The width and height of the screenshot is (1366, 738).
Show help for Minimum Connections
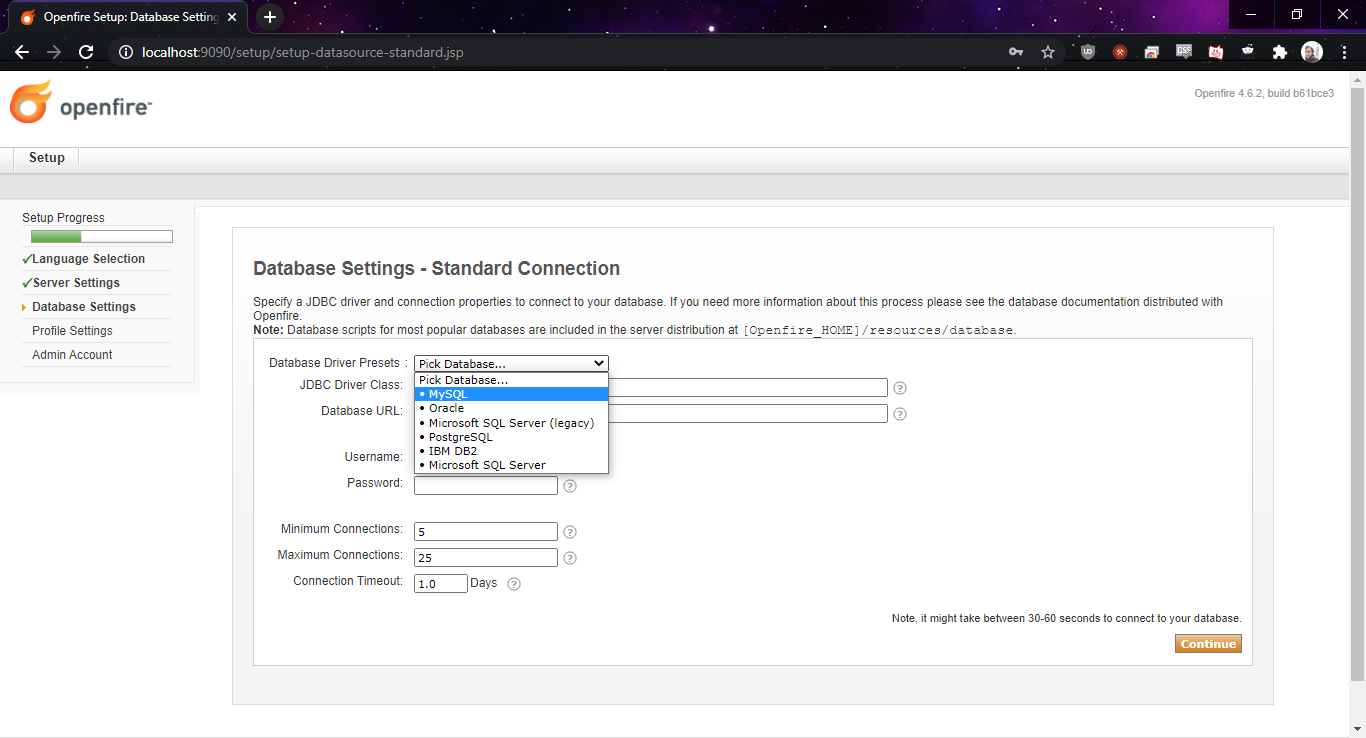pos(570,532)
